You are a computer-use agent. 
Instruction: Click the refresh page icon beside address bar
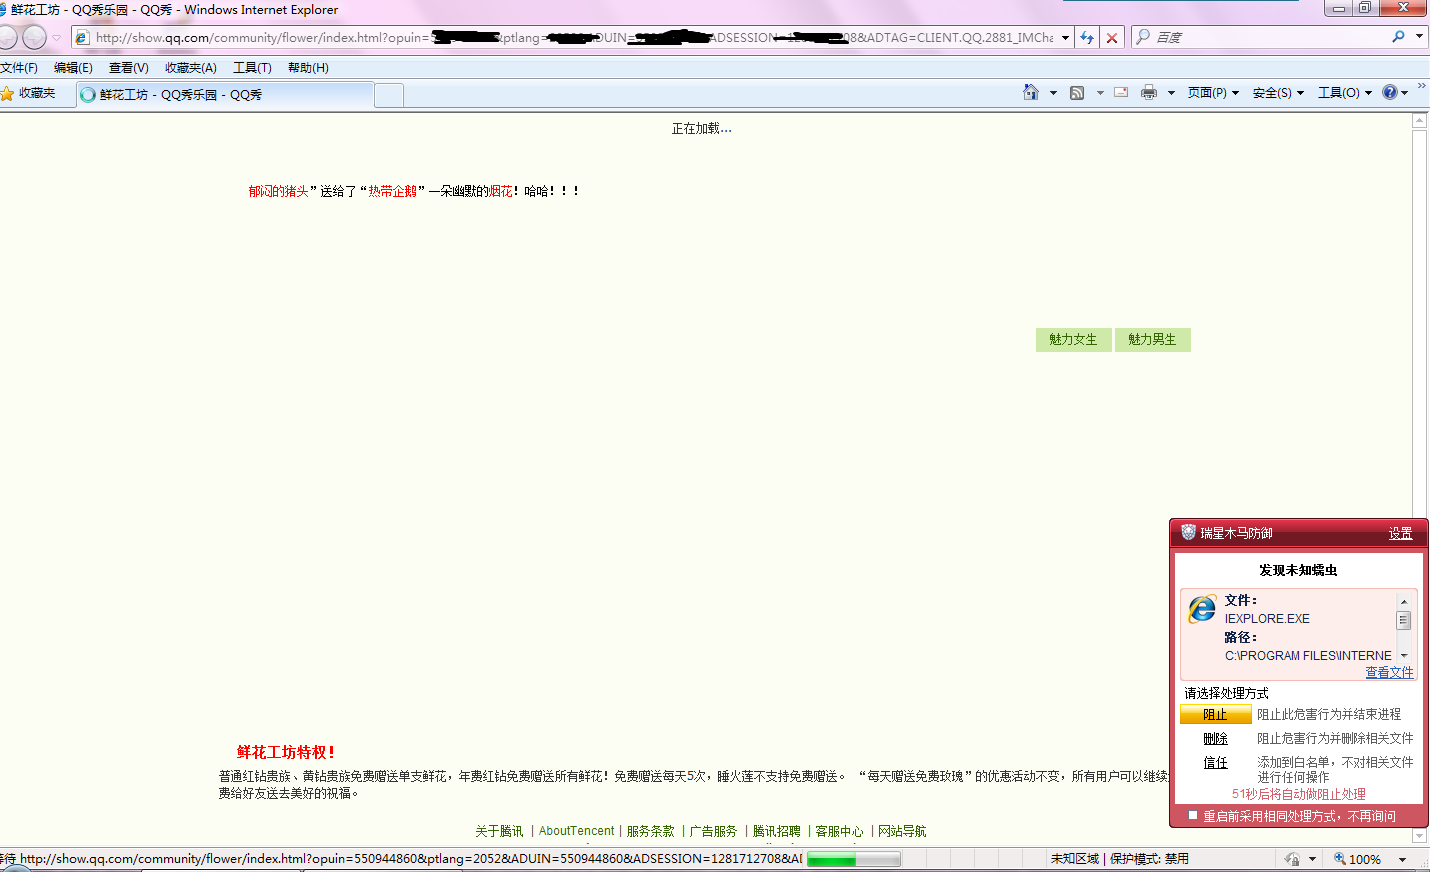click(1087, 37)
